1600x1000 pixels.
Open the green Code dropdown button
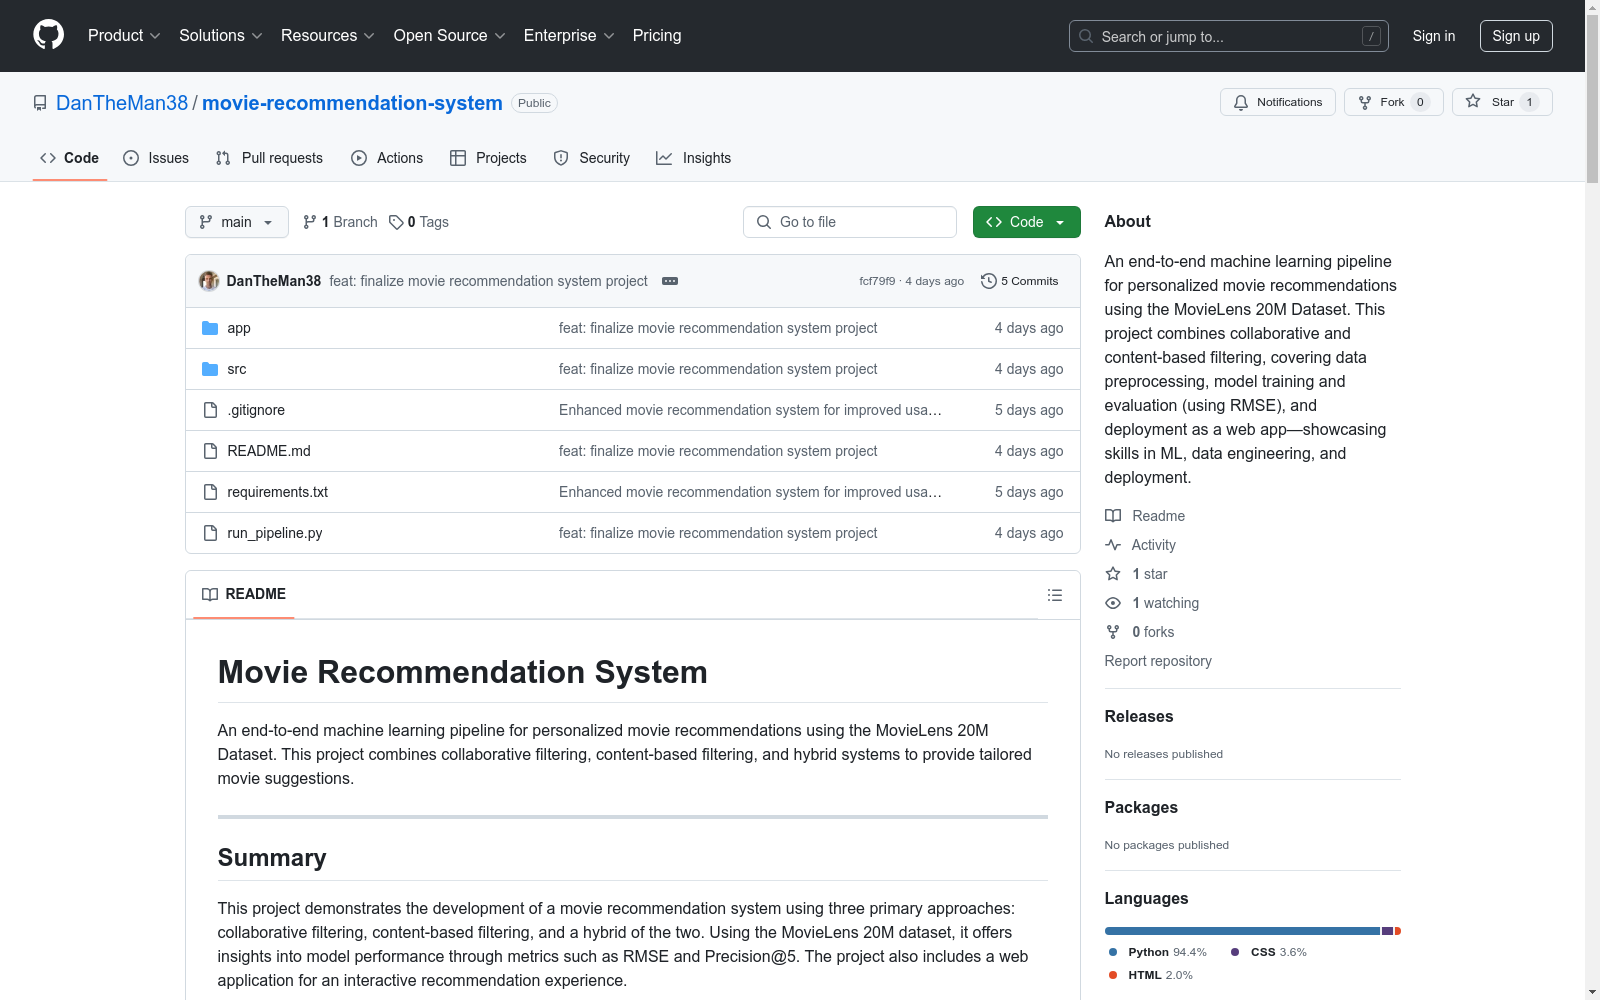1026,222
